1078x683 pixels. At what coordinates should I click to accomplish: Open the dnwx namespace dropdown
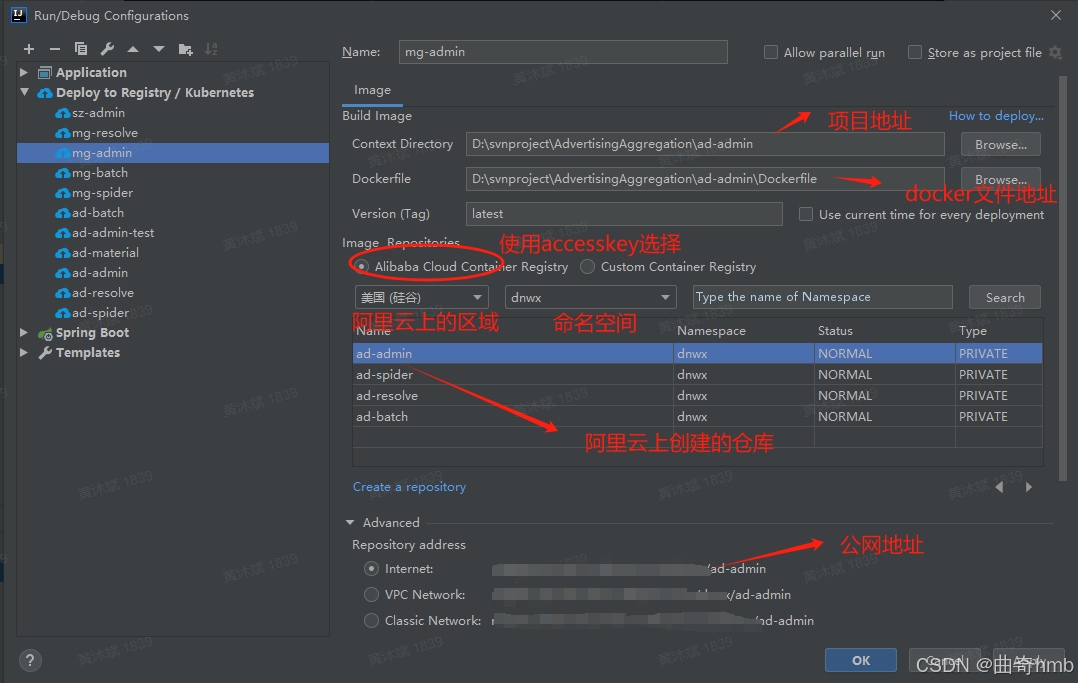point(591,297)
